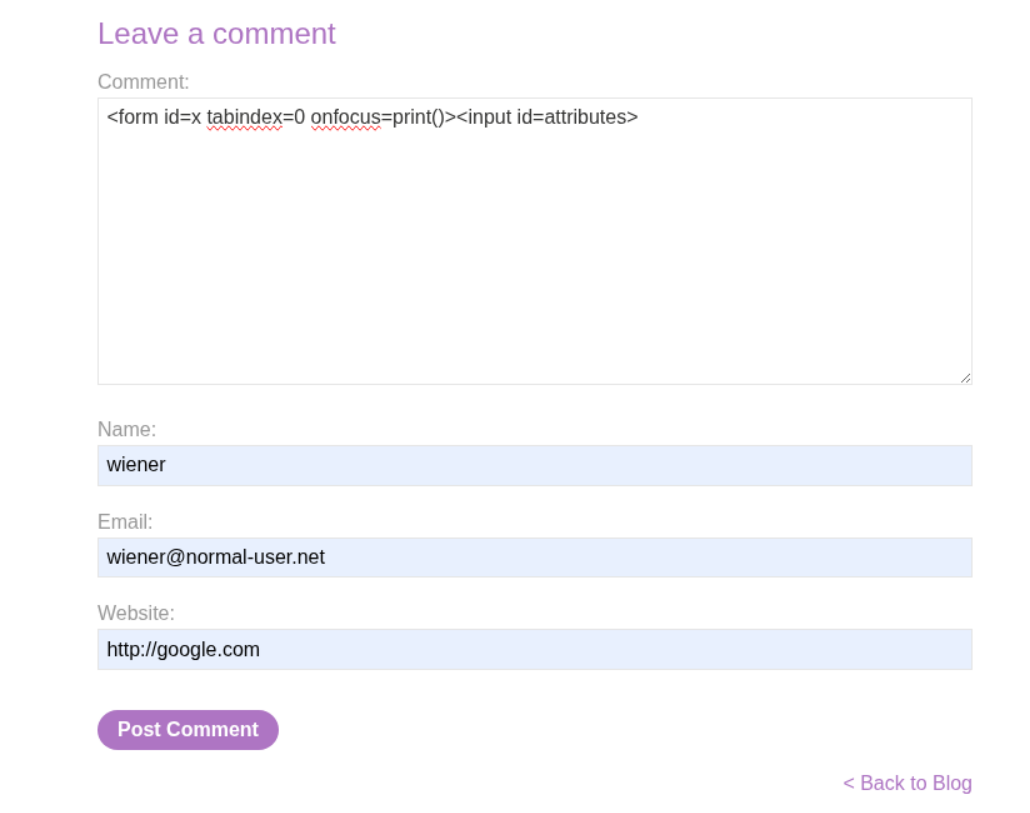This screenshot has height=813, width=1030.
Task: Focus the Website input field
Action: pos(534,649)
